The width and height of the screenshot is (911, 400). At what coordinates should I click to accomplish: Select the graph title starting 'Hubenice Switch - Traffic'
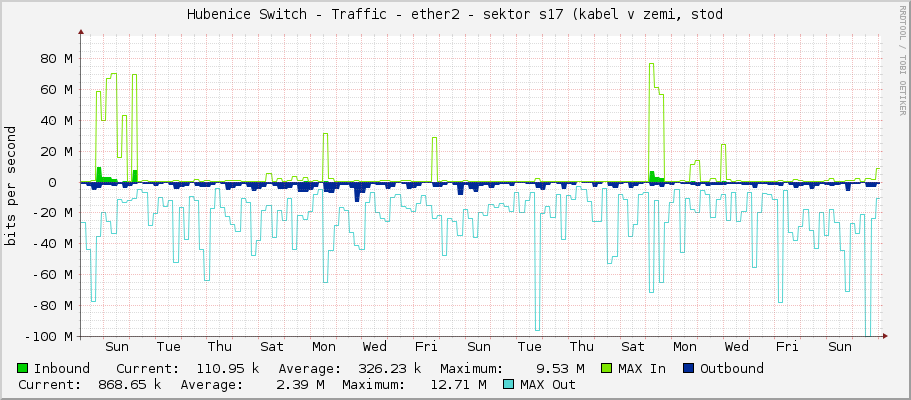coord(454,15)
